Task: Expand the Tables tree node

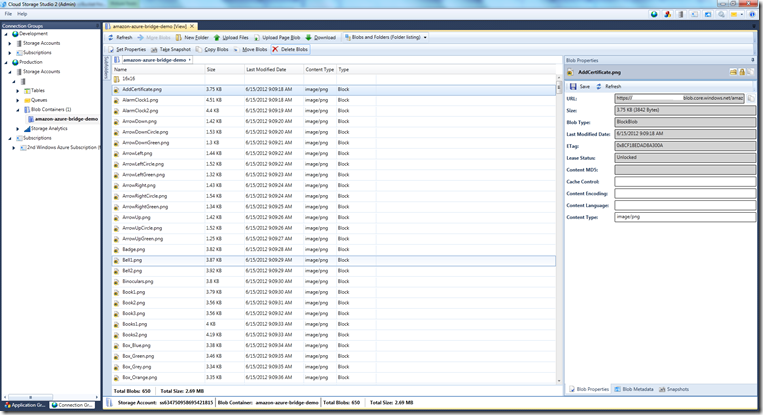Action: pyautogui.click(x=19, y=90)
